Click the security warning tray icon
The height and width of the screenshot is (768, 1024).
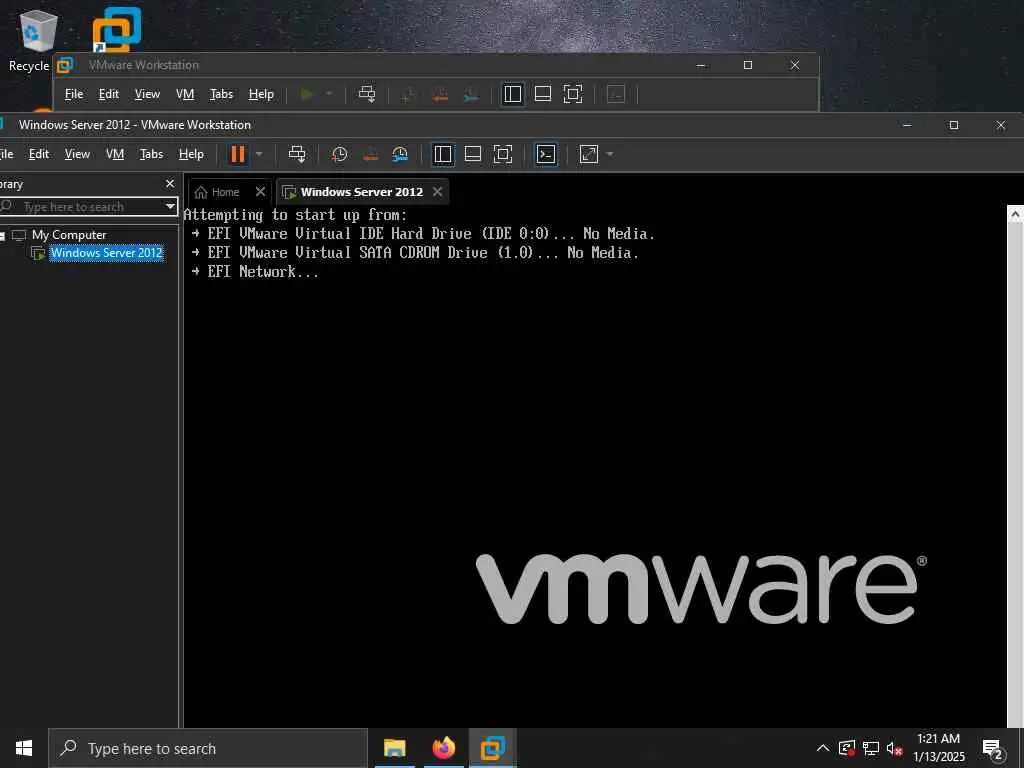coord(847,748)
